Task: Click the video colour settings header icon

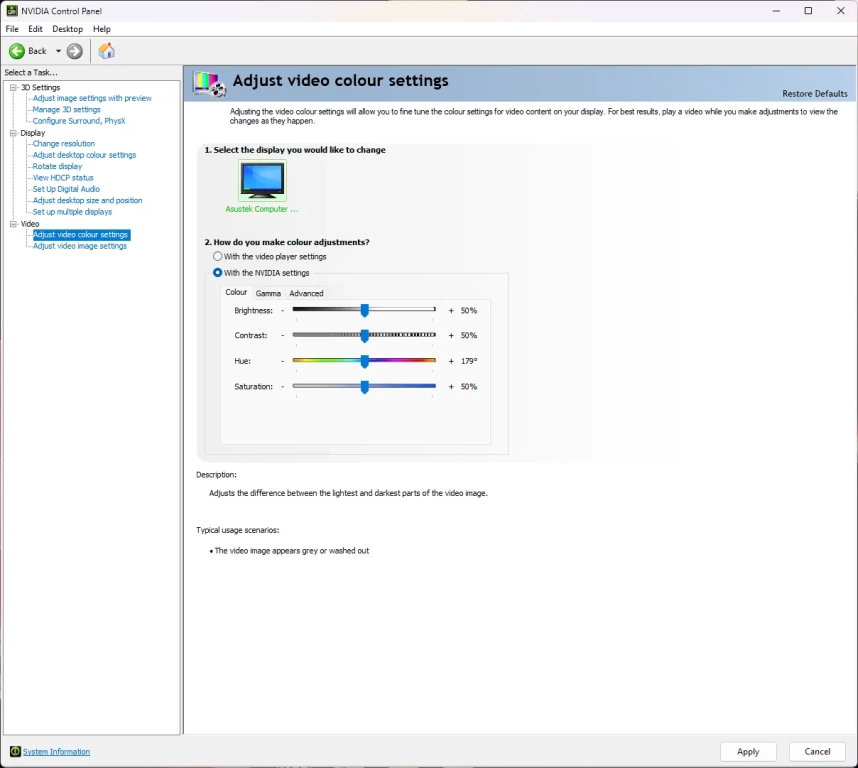Action: click(209, 84)
